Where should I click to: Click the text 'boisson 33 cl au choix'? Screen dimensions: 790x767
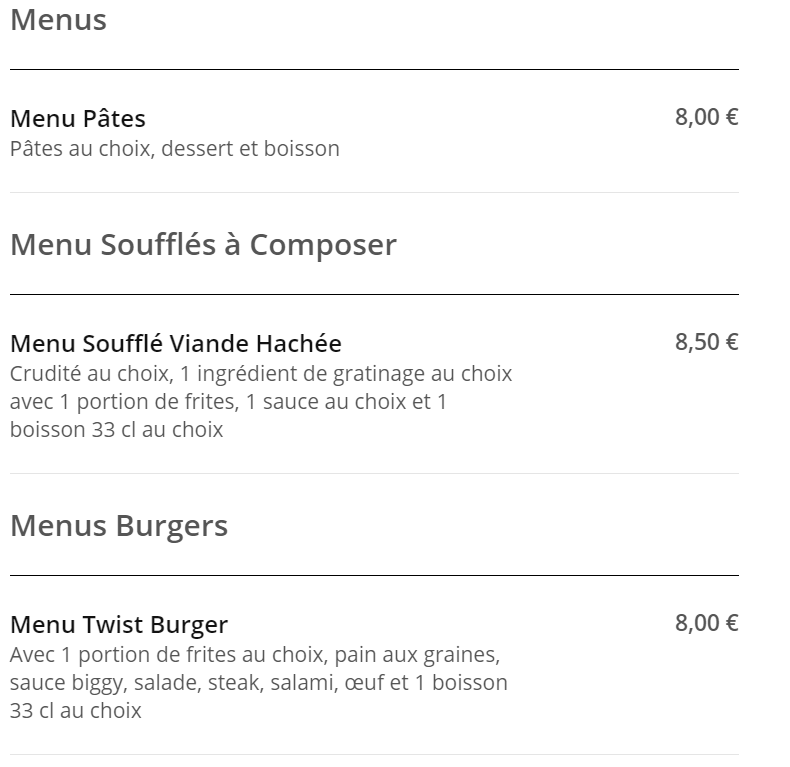click(116, 430)
